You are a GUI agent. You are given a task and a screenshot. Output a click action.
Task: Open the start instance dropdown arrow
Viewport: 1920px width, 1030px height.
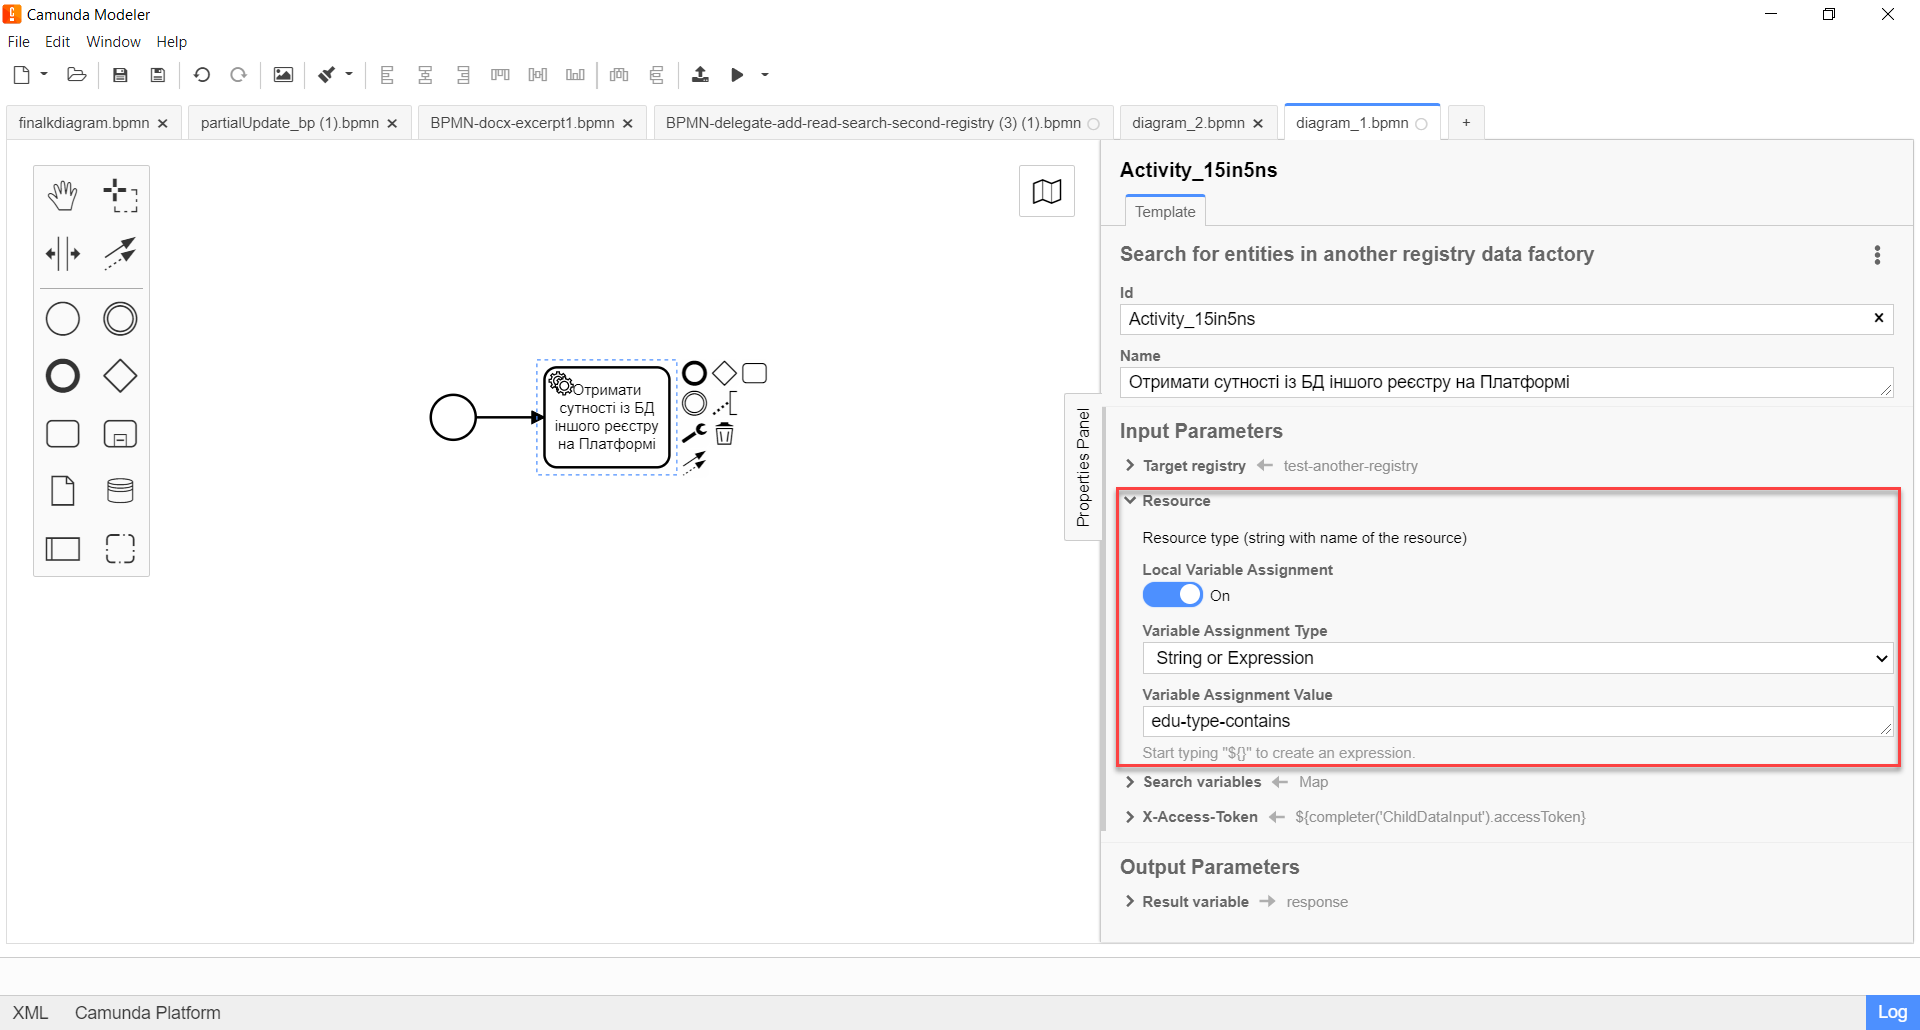coord(765,74)
